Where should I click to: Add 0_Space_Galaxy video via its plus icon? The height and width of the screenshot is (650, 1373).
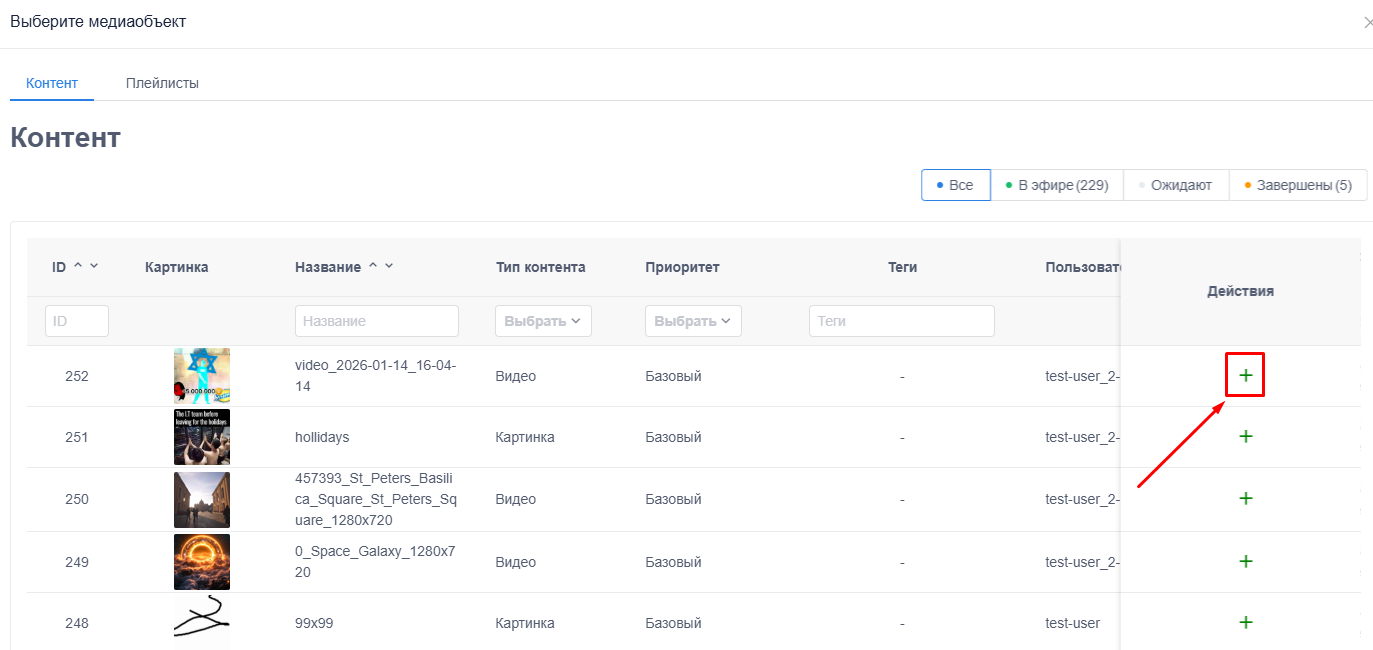click(1246, 561)
